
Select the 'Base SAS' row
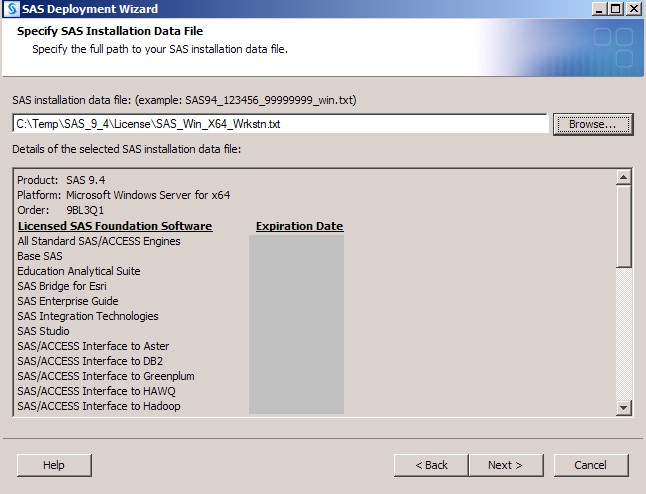pos(40,256)
